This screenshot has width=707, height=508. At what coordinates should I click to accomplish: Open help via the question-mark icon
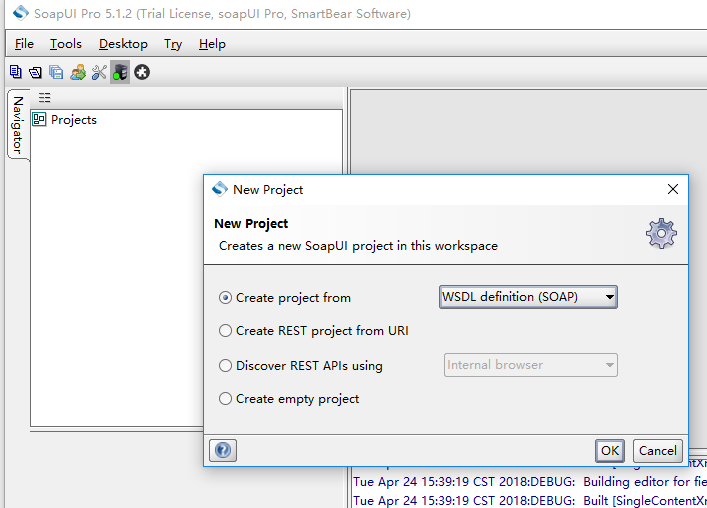(x=223, y=450)
